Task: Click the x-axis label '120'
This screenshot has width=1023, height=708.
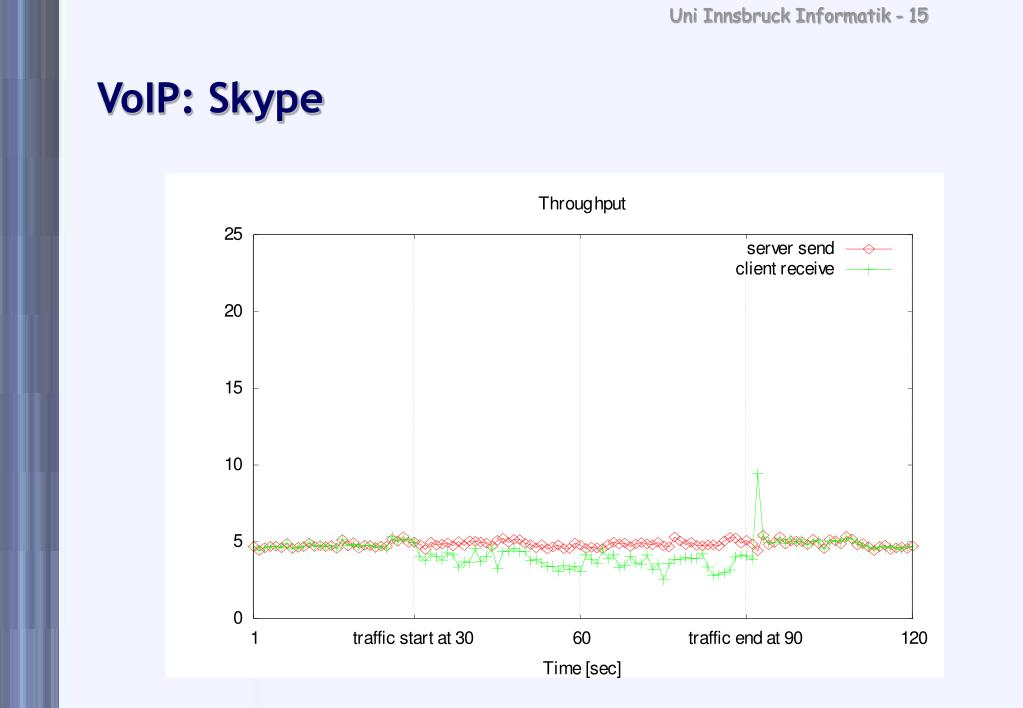Action: (914, 638)
